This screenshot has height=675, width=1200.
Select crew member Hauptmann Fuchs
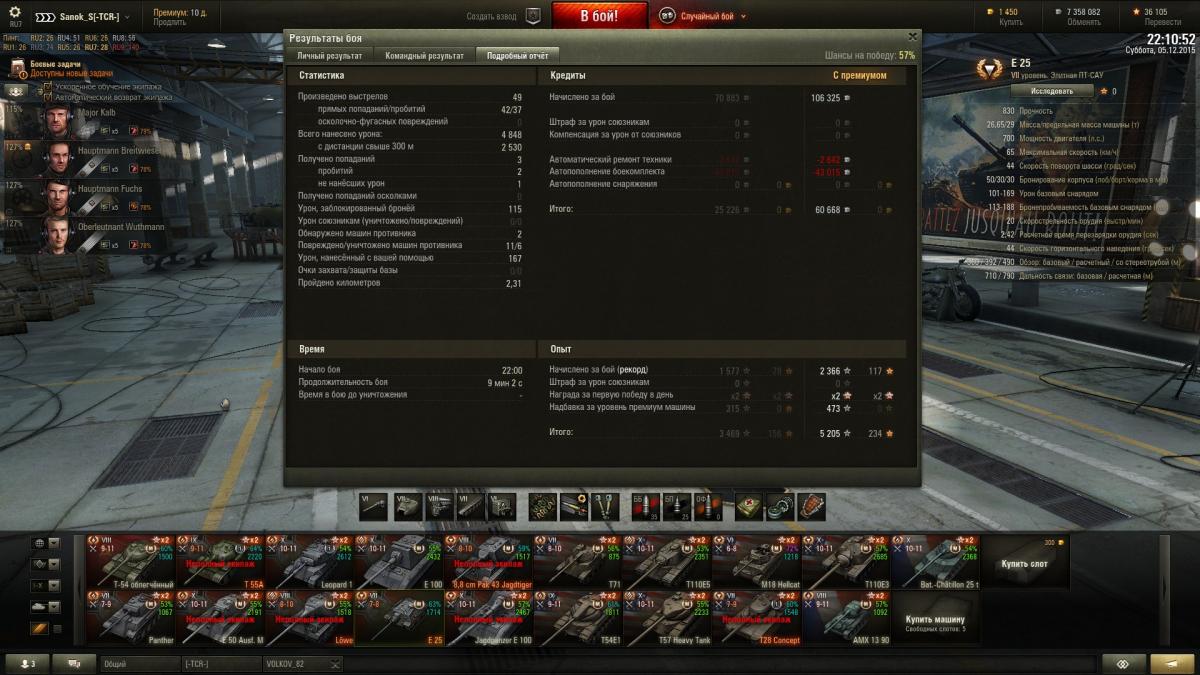coord(84,197)
